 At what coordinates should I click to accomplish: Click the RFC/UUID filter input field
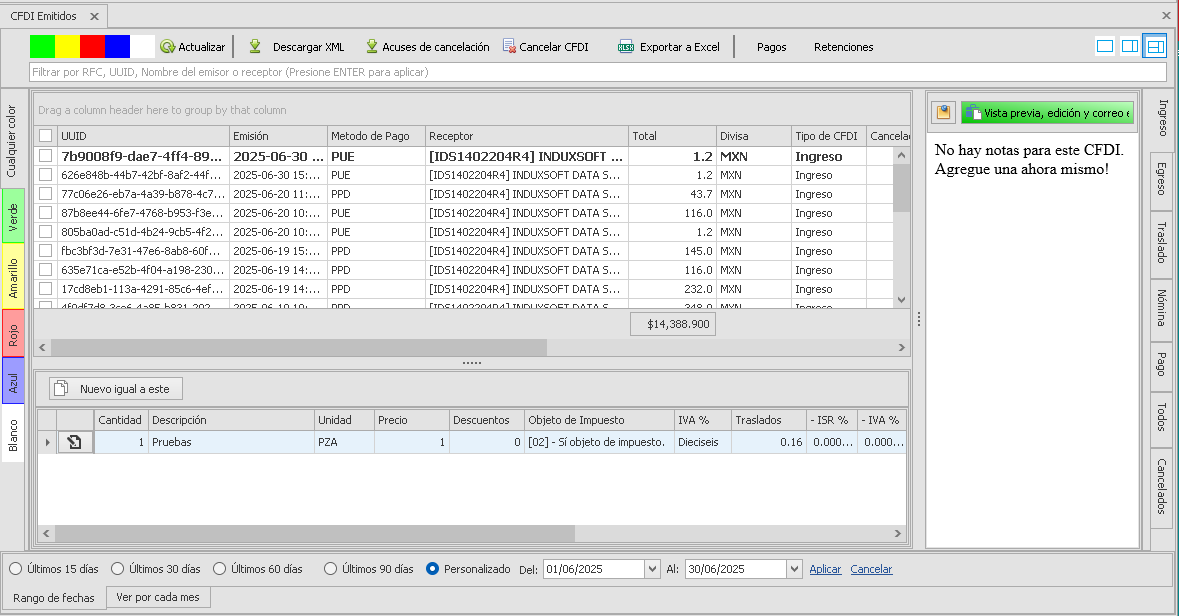pyautogui.click(x=597, y=72)
